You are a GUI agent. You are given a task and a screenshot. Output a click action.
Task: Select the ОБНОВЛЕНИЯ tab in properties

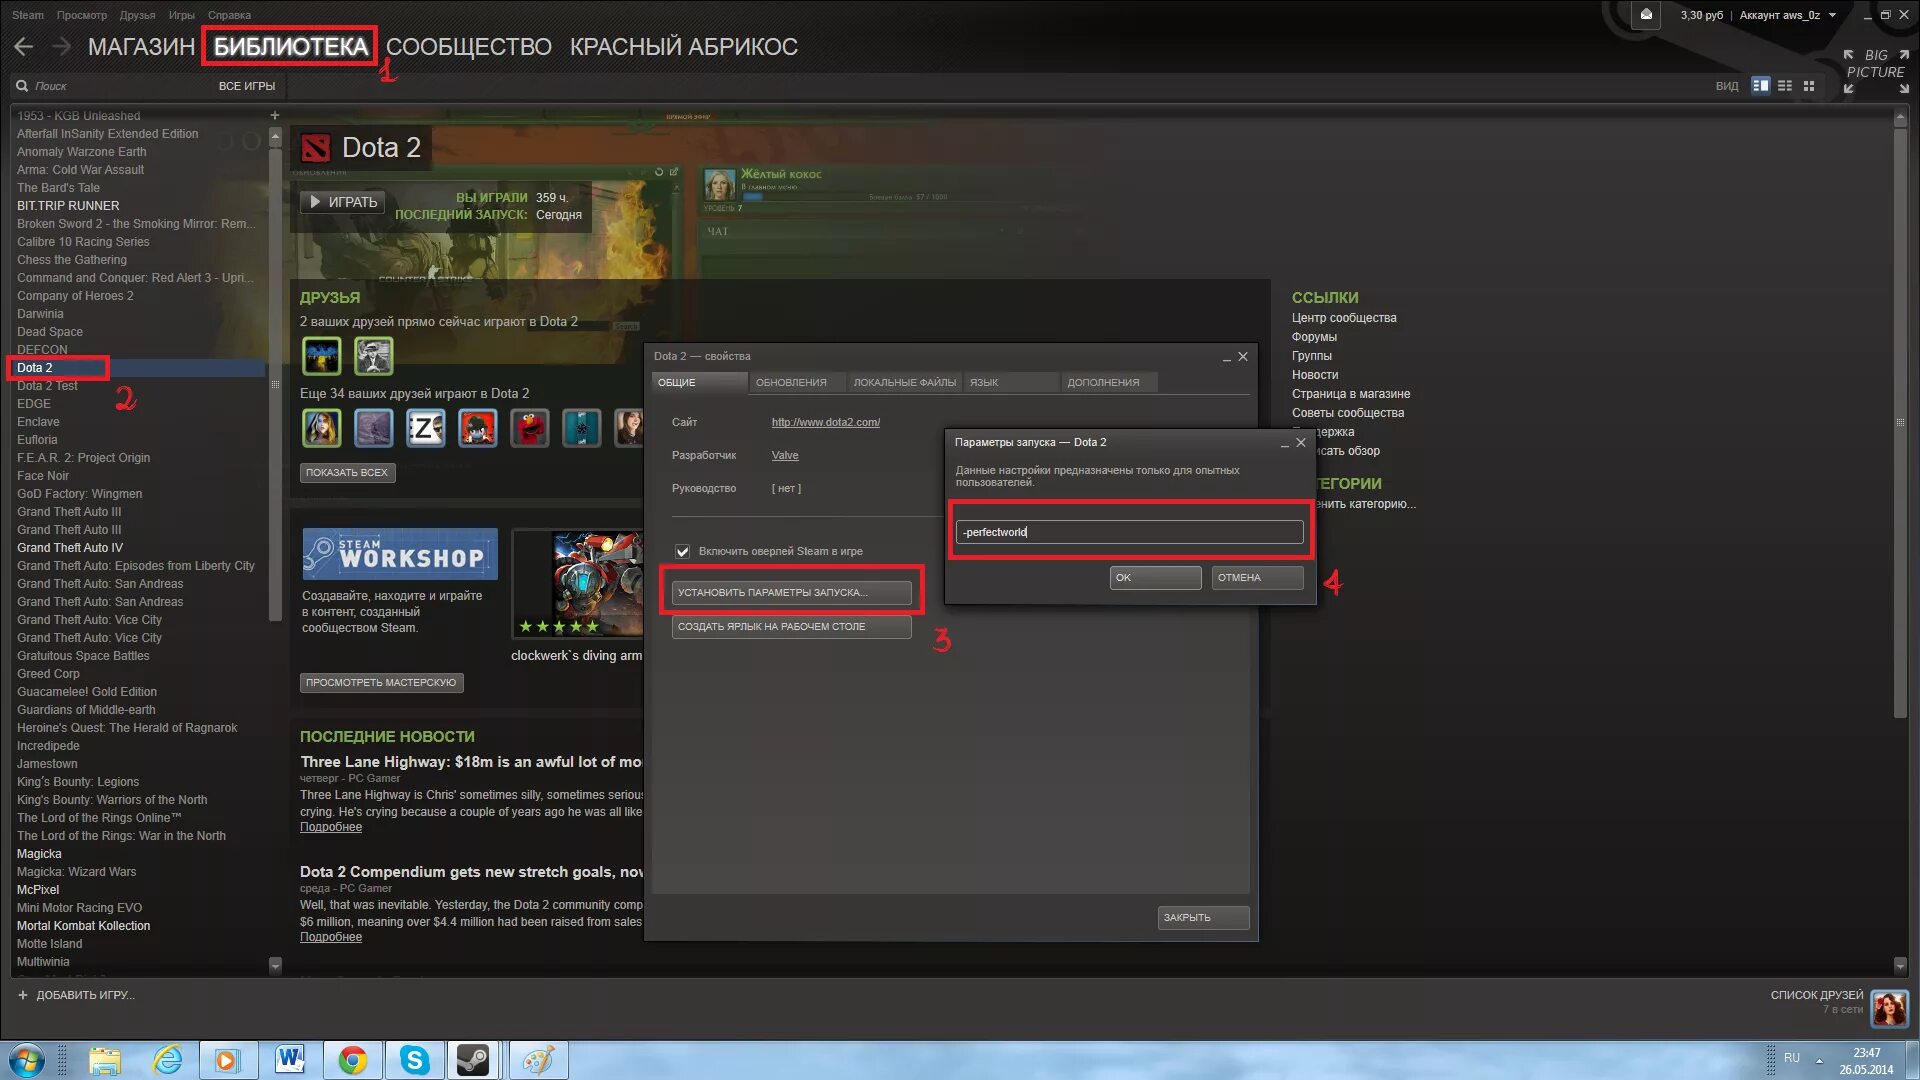coord(790,382)
